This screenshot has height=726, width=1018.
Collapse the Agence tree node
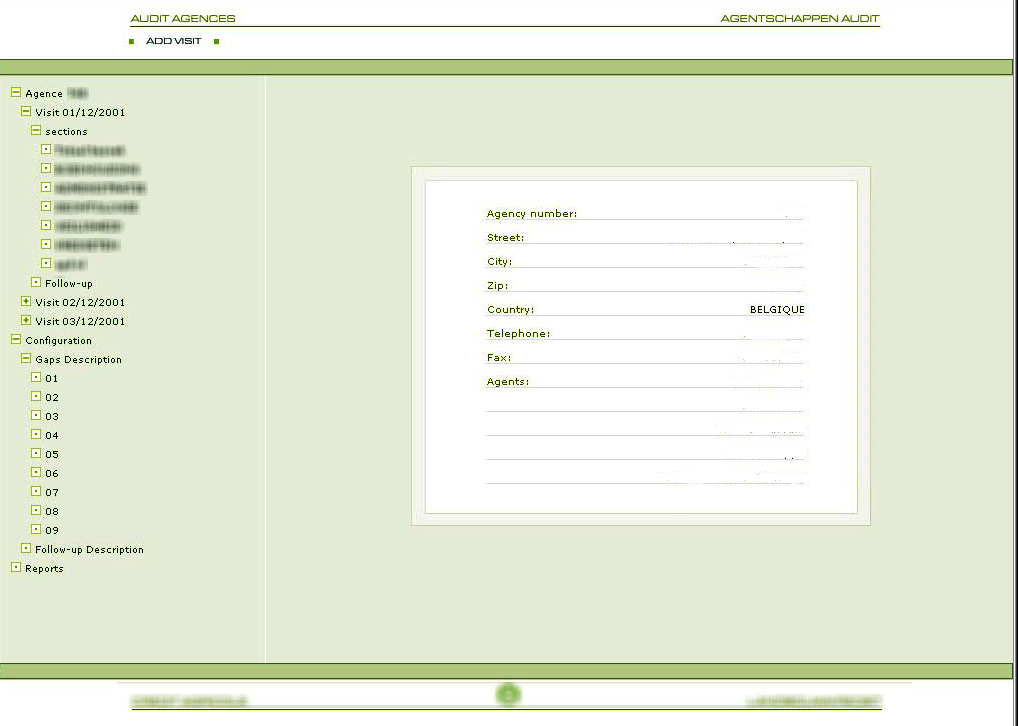[x=16, y=93]
